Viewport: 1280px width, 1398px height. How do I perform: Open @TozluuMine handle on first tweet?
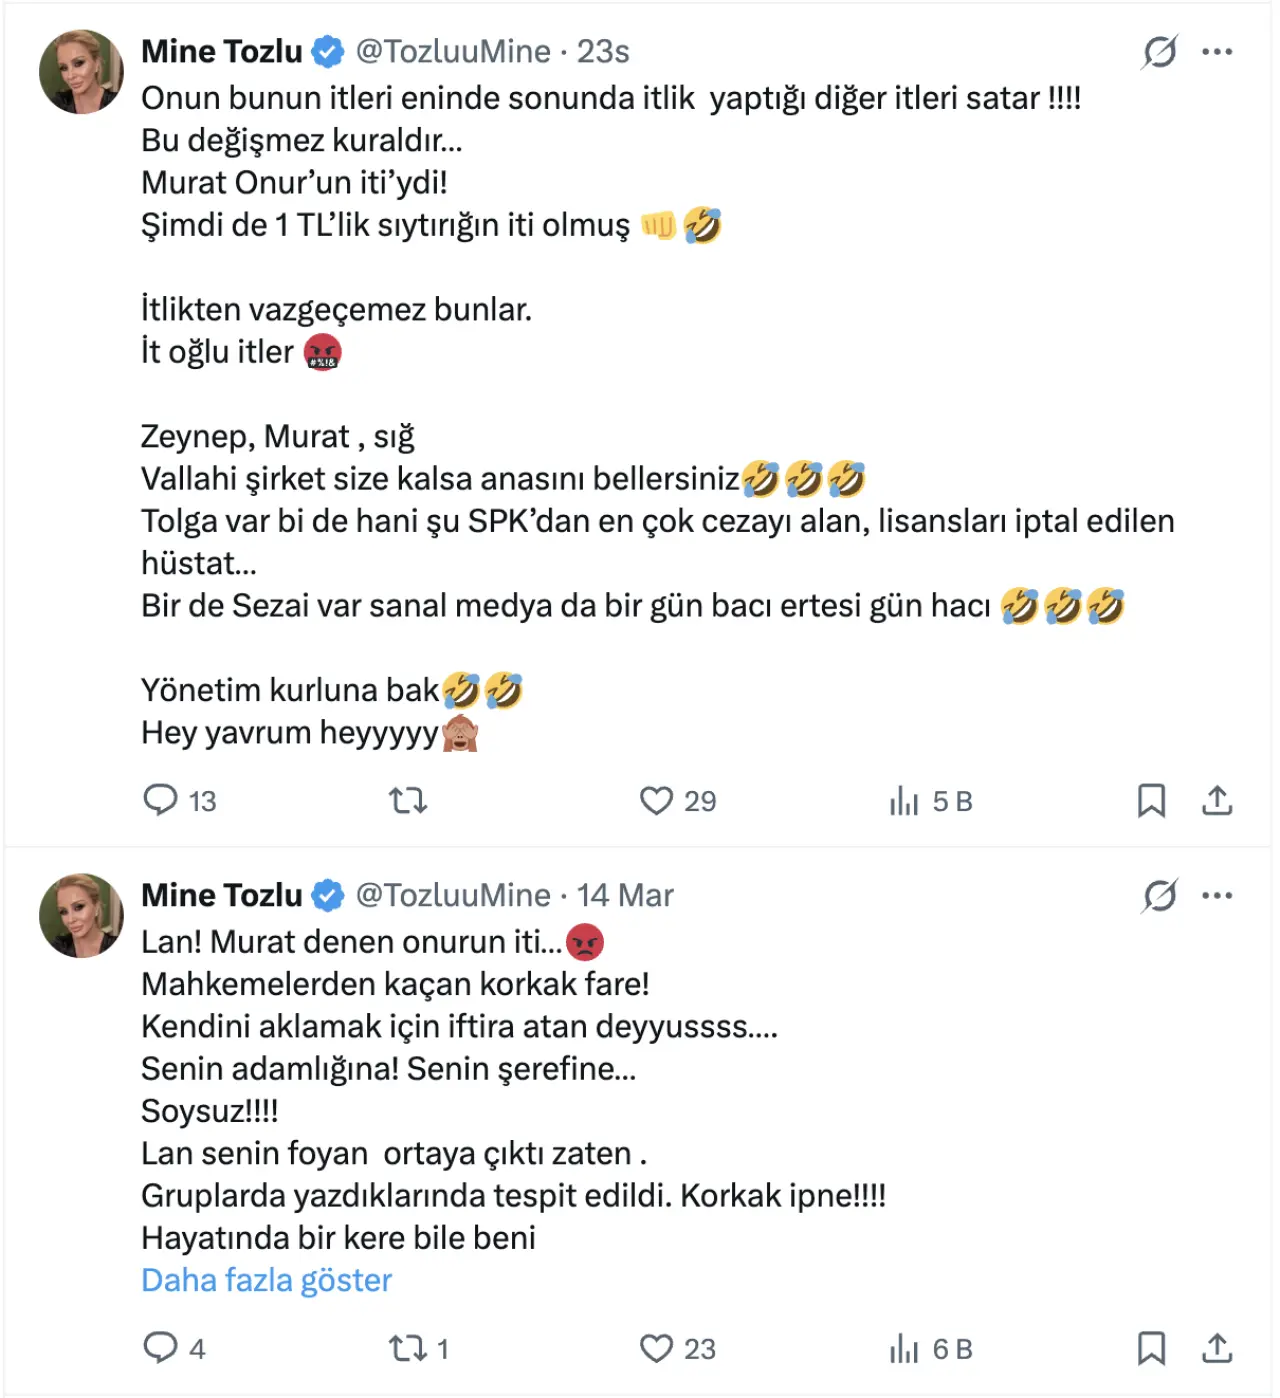point(453,51)
